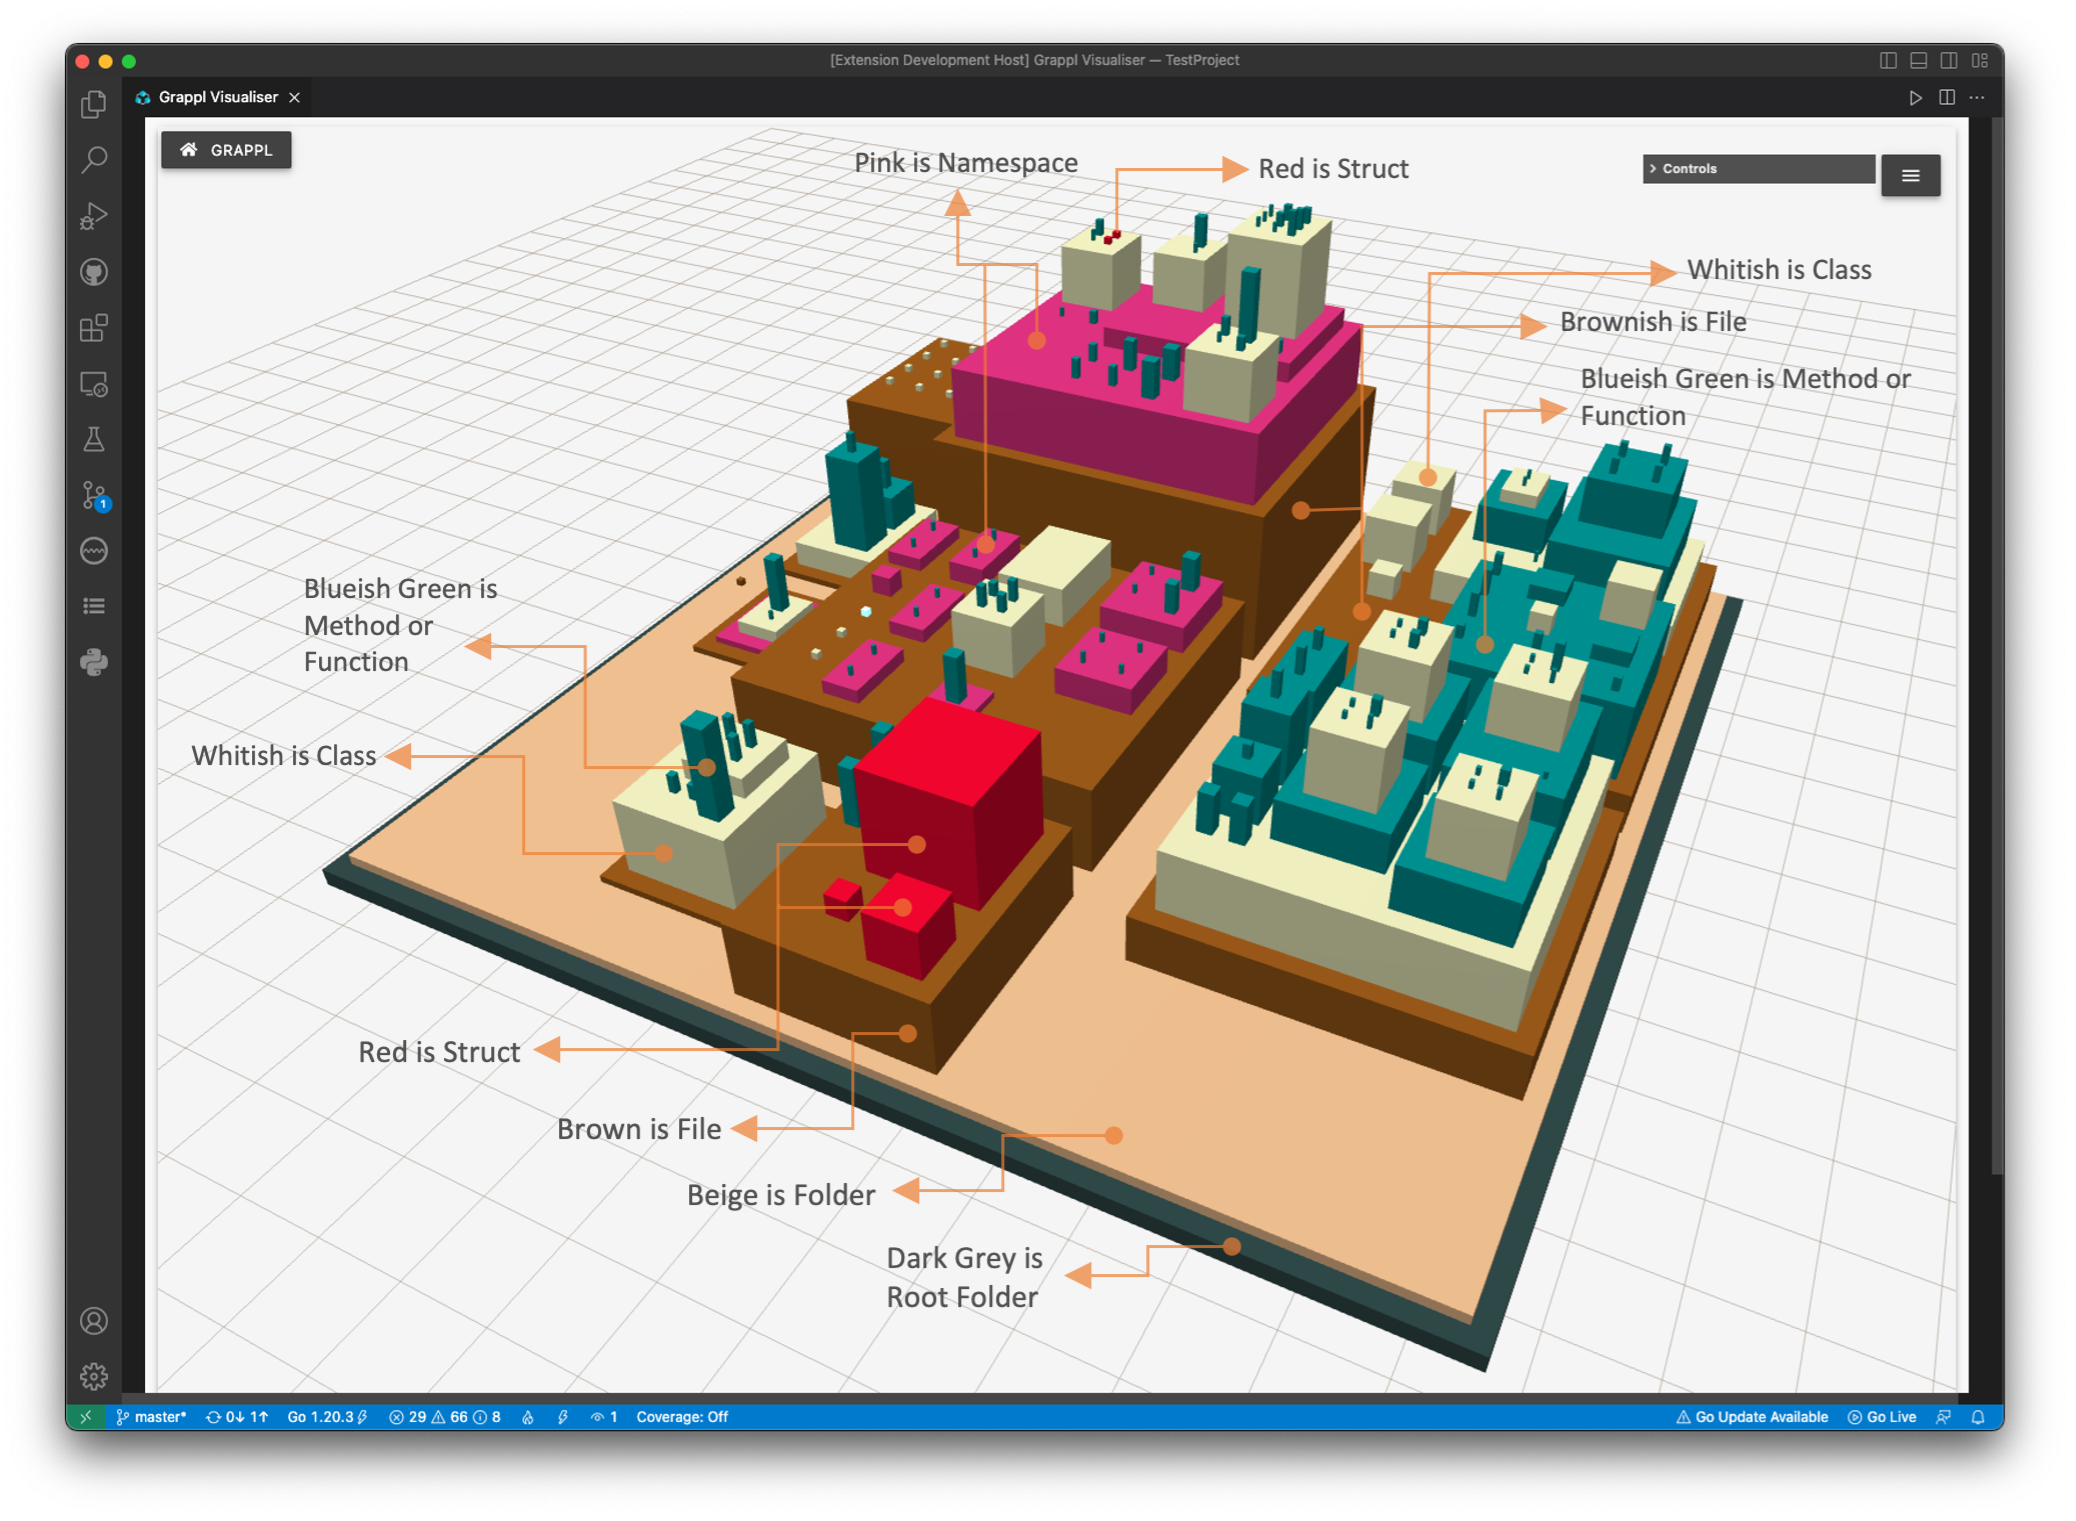Toggle the bottom panel layout
The width and height of the screenshot is (2076, 1521).
tap(1918, 60)
